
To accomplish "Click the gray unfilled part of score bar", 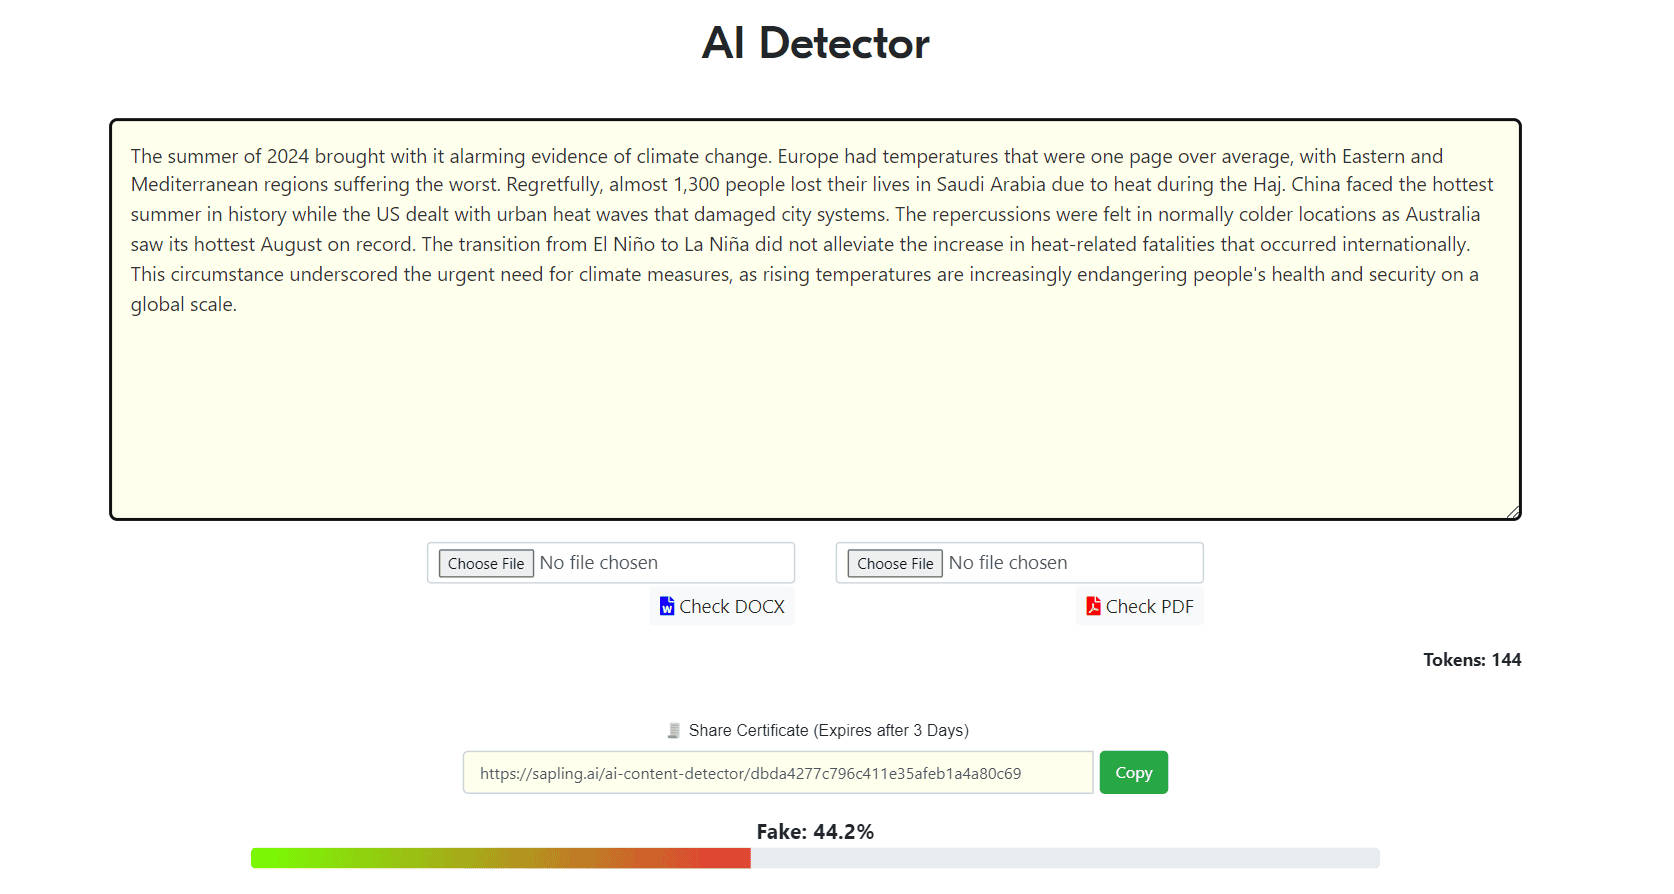I will coord(1065,858).
